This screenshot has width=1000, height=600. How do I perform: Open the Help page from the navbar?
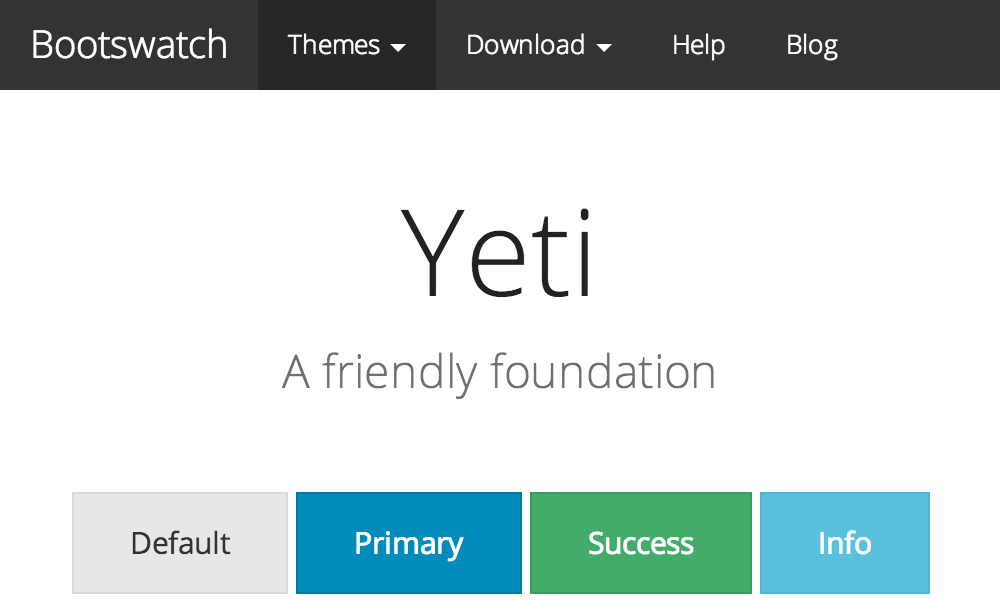pos(699,45)
